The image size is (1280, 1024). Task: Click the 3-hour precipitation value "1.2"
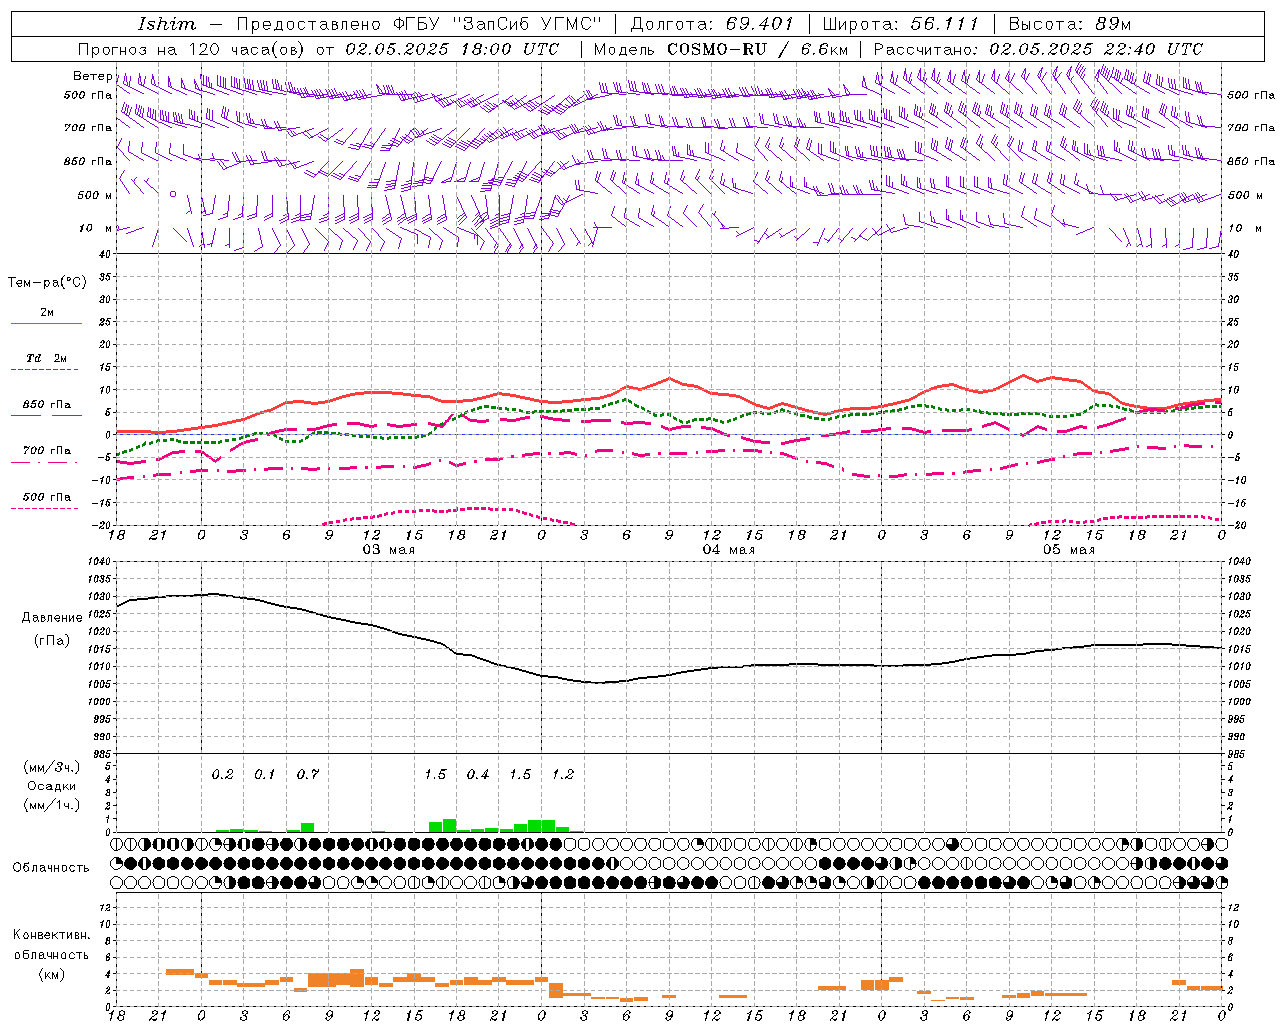563,775
